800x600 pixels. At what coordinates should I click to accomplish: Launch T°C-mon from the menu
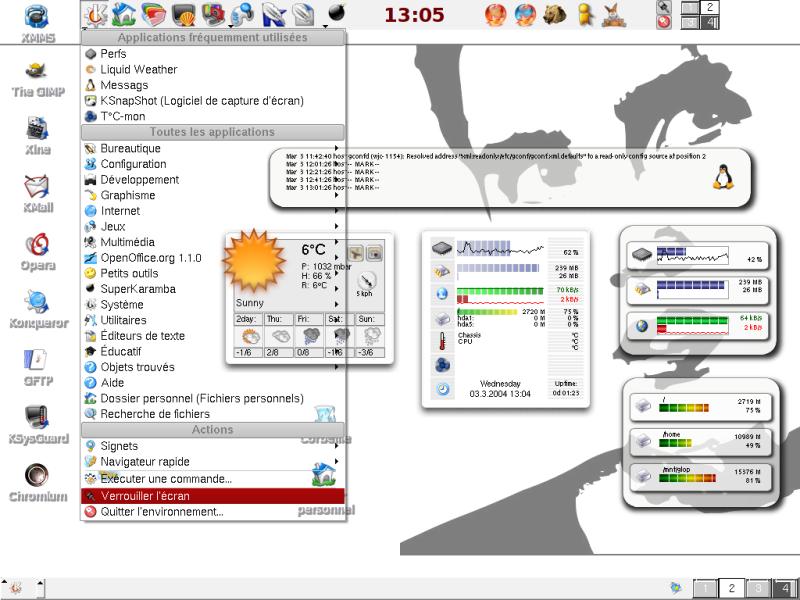[213, 116]
